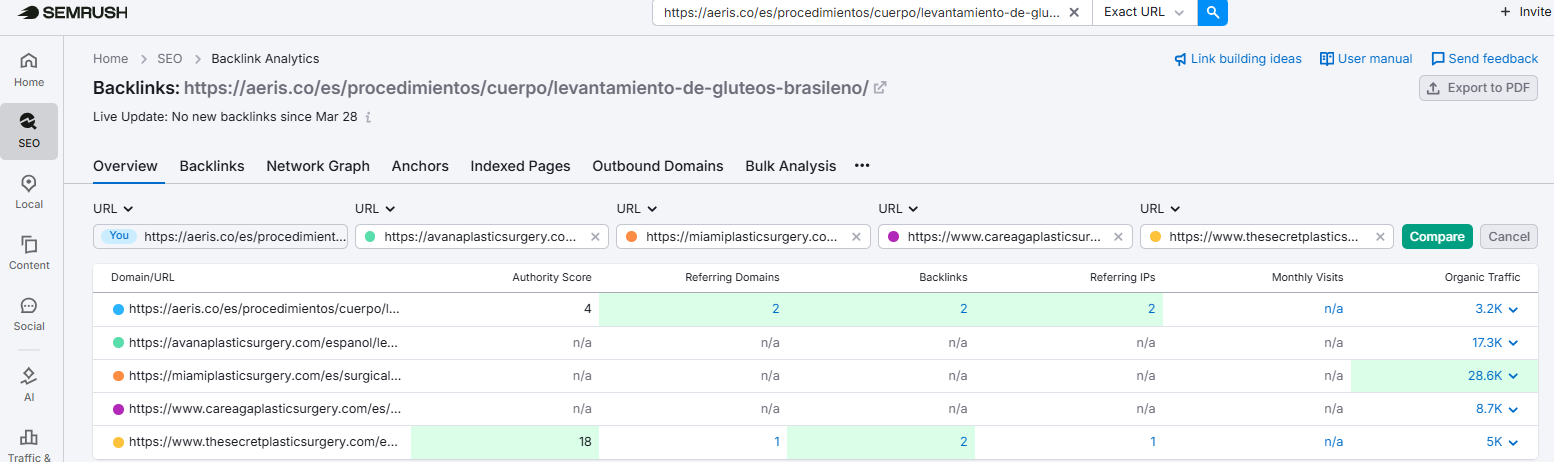Click the miamiplasticsurgery.com table row URL

[x=265, y=376]
